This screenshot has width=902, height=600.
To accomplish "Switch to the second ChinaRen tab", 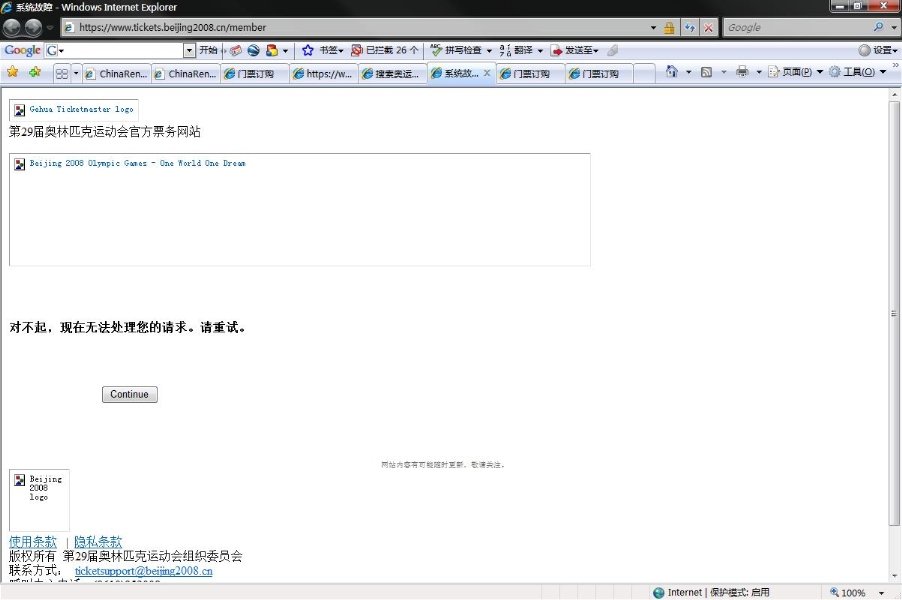I will (x=186, y=74).
